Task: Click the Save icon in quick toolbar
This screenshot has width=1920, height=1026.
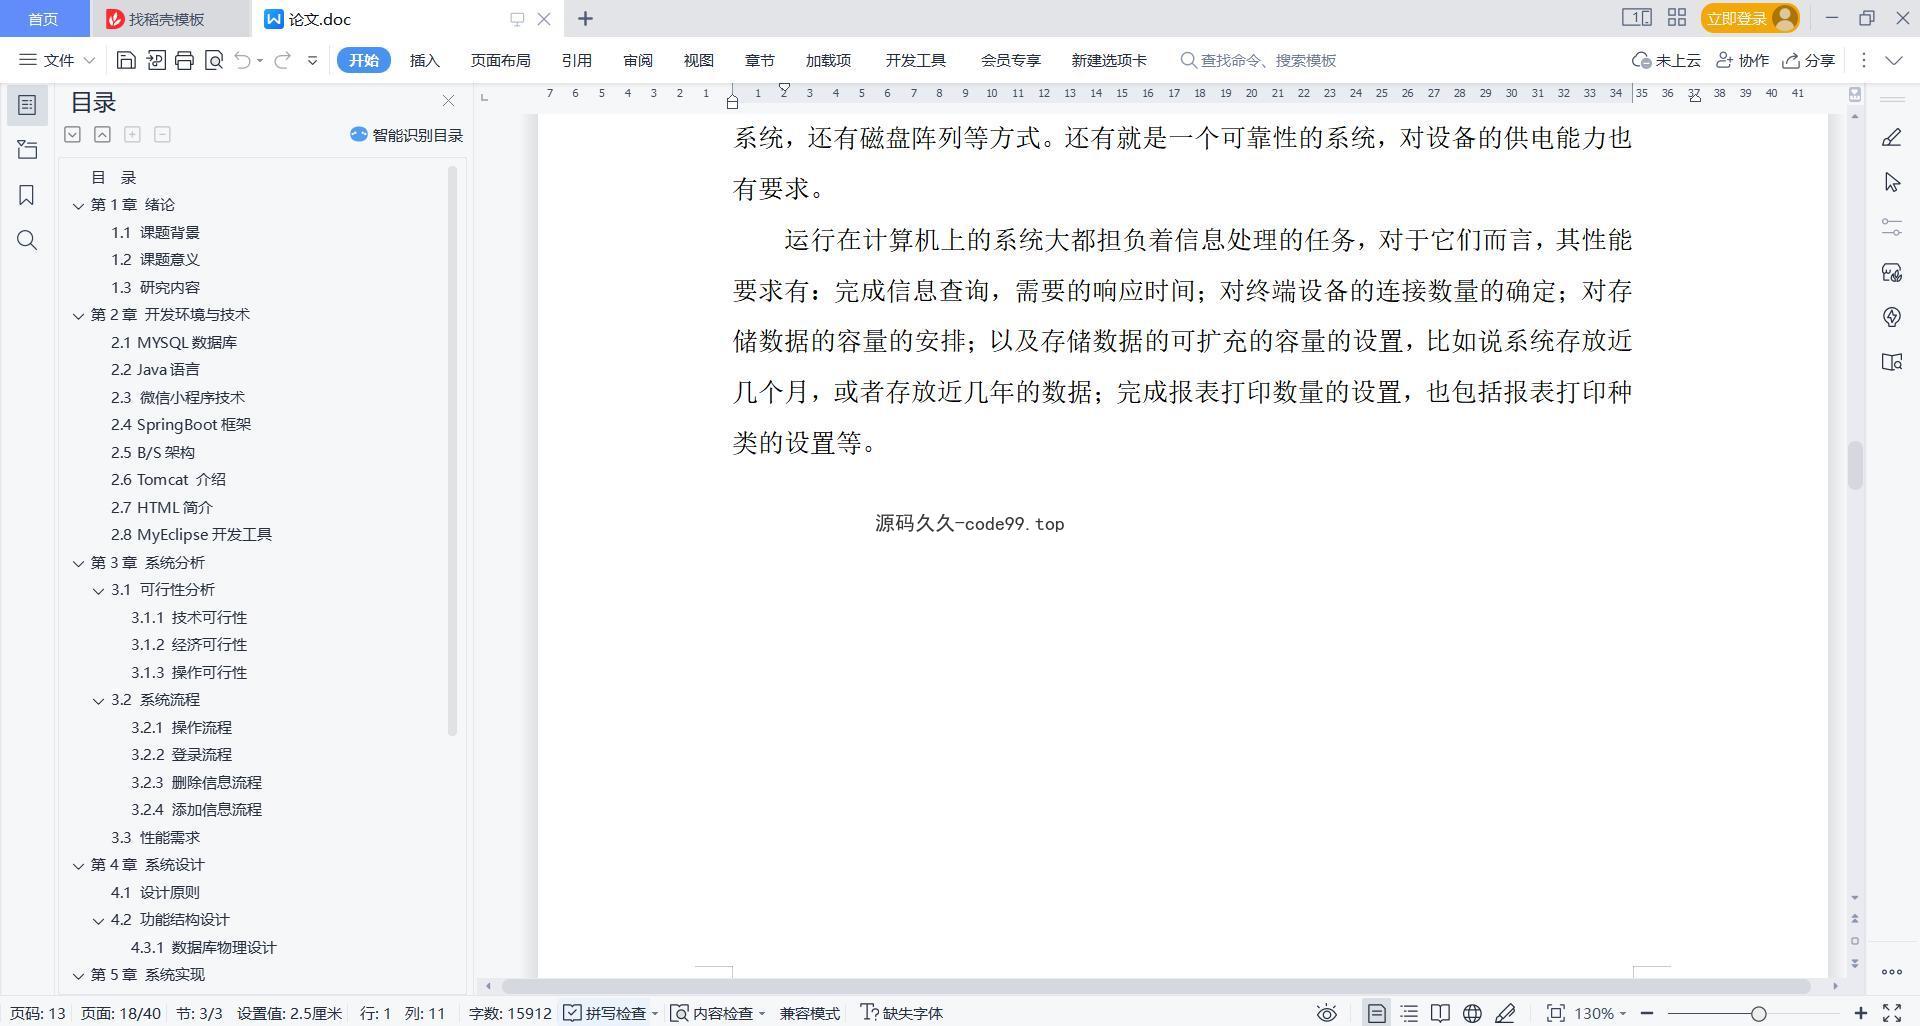Action: point(126,60)
